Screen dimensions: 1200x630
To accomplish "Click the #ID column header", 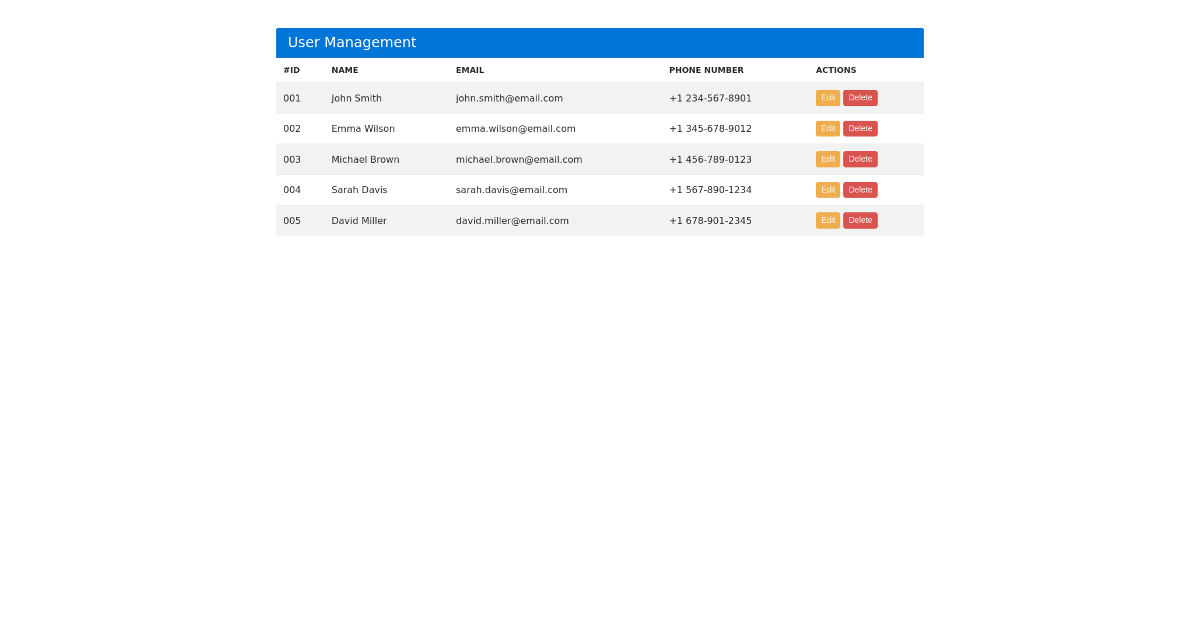I will tap(291, 70).
